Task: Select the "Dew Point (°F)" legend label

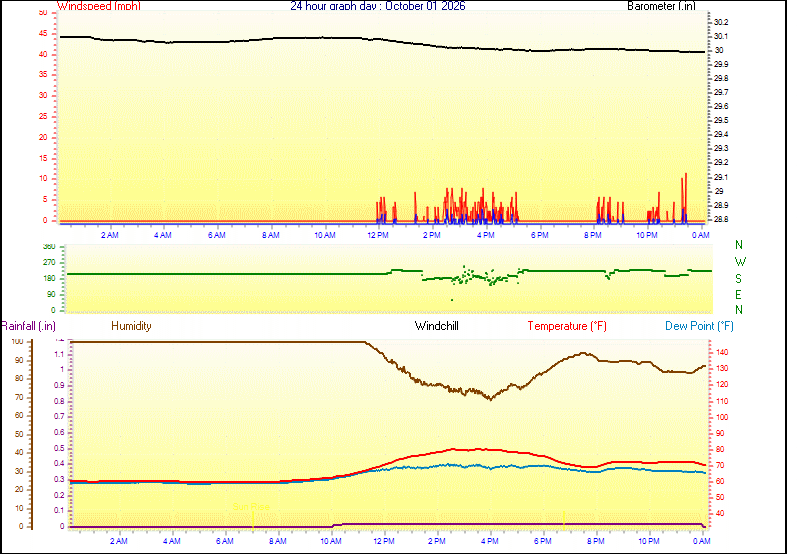Action: [x=699, y=326]
